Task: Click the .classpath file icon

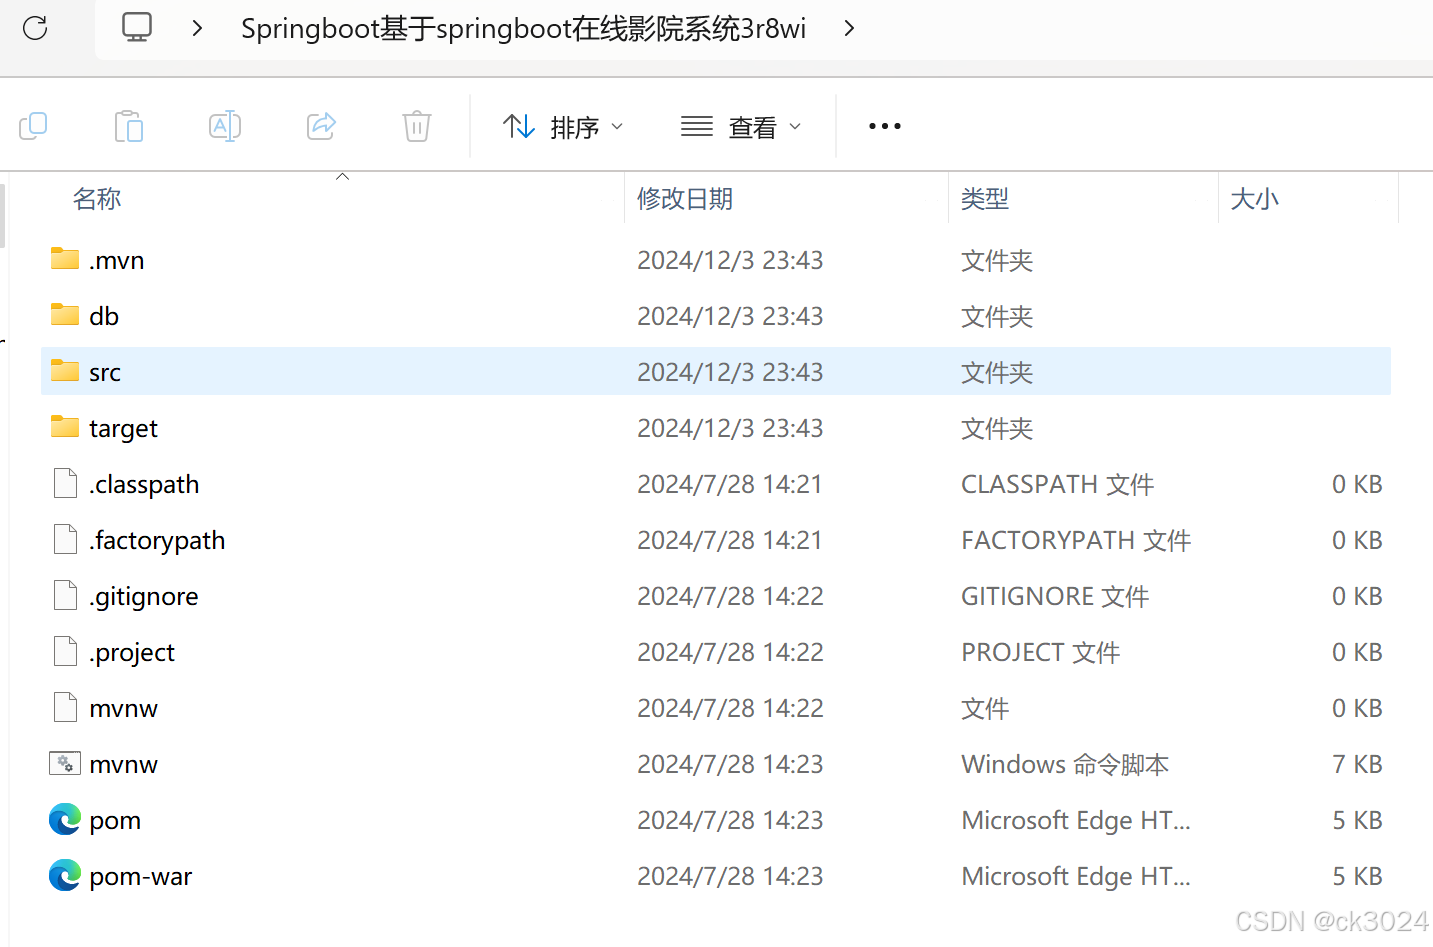Action: click(65, 483)
